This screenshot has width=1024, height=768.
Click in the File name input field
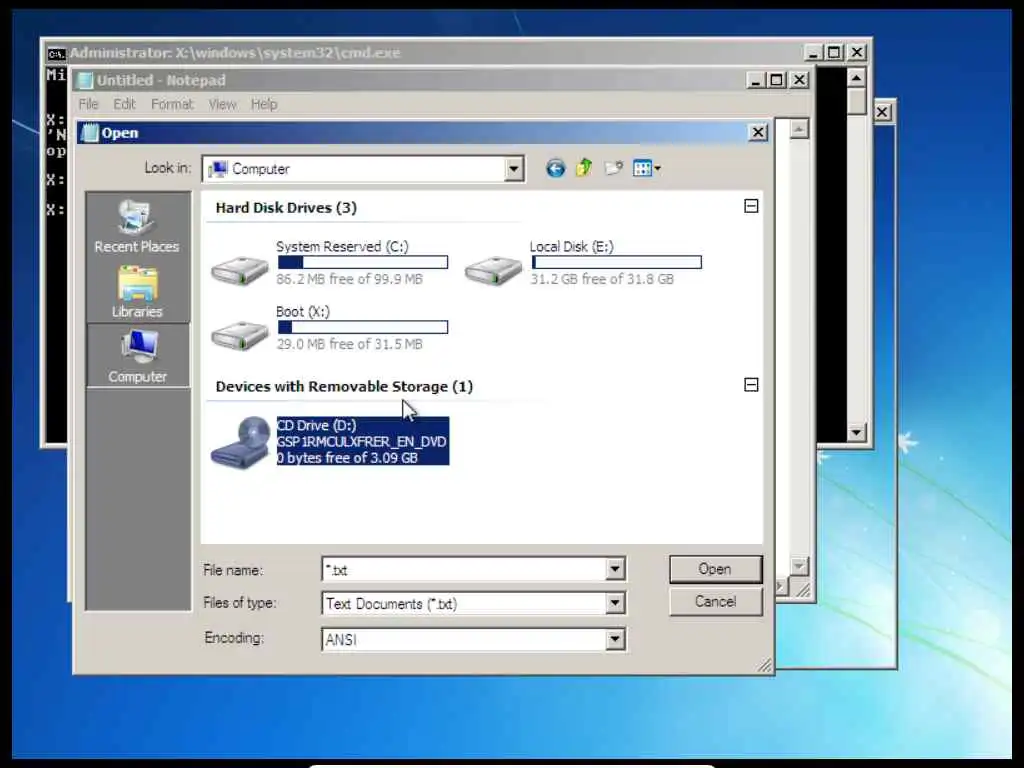coord(464,569)
